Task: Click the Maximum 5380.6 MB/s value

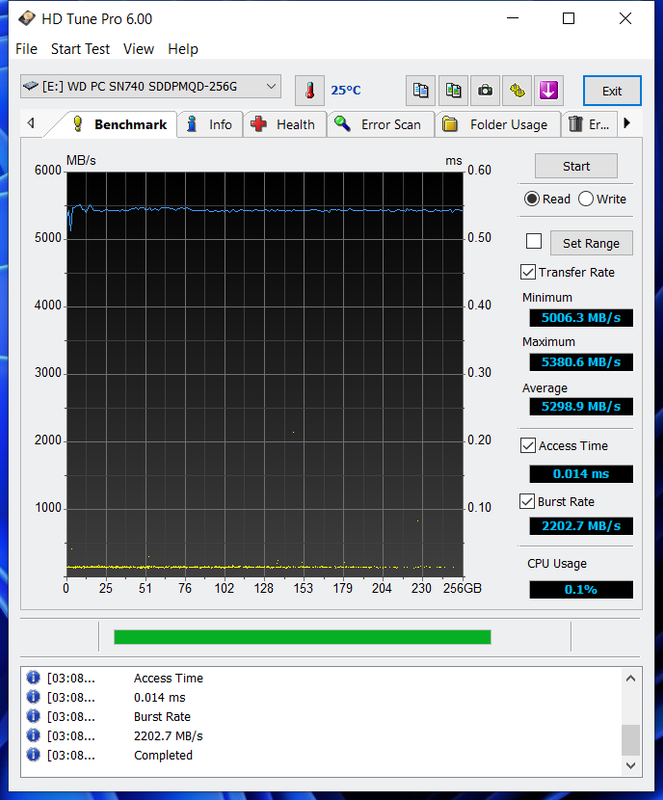Action: [581, 362]
